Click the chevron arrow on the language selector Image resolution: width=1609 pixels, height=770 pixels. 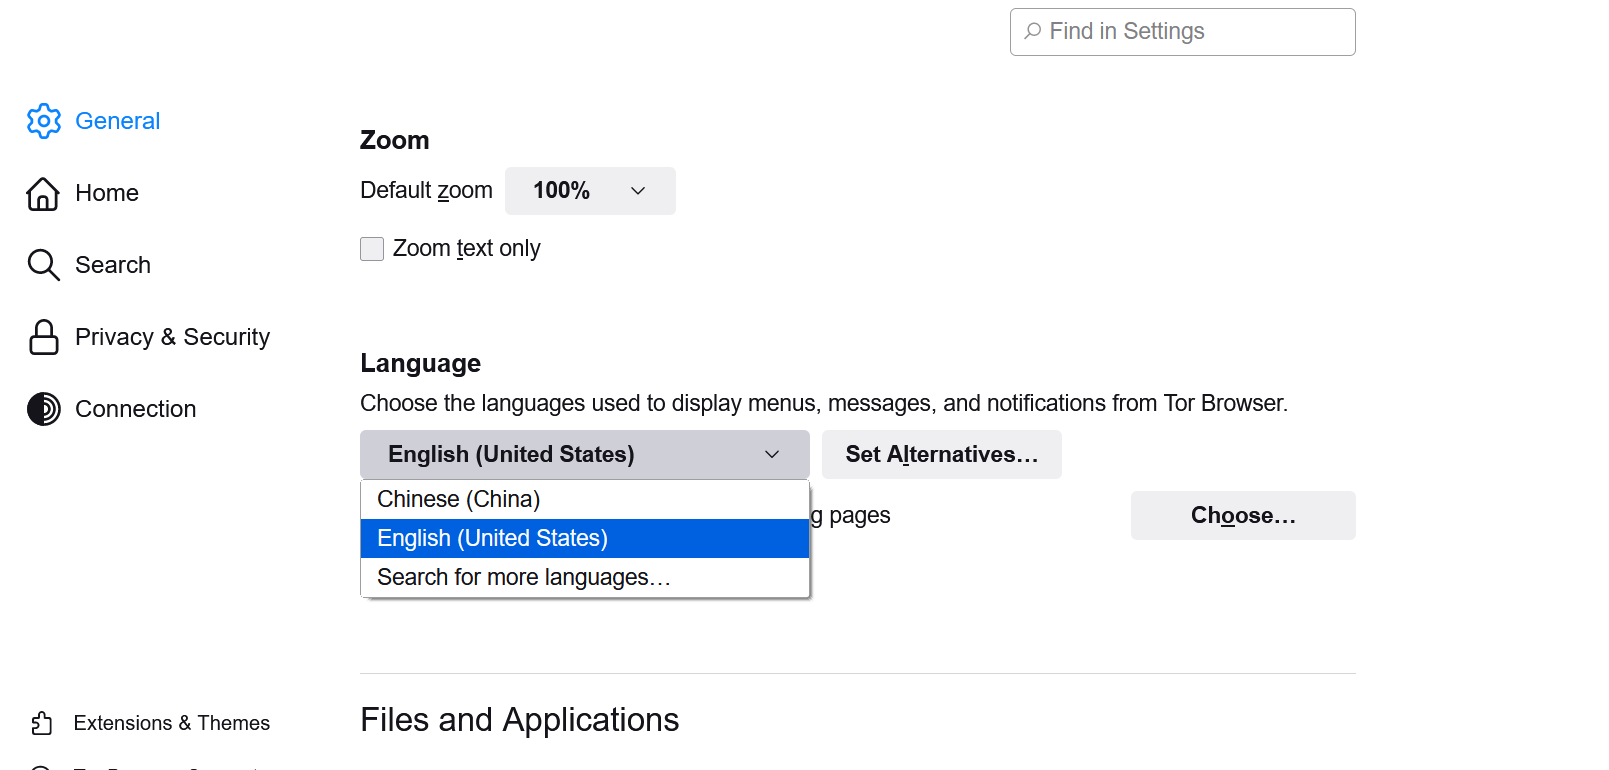[x=772, y=455]
